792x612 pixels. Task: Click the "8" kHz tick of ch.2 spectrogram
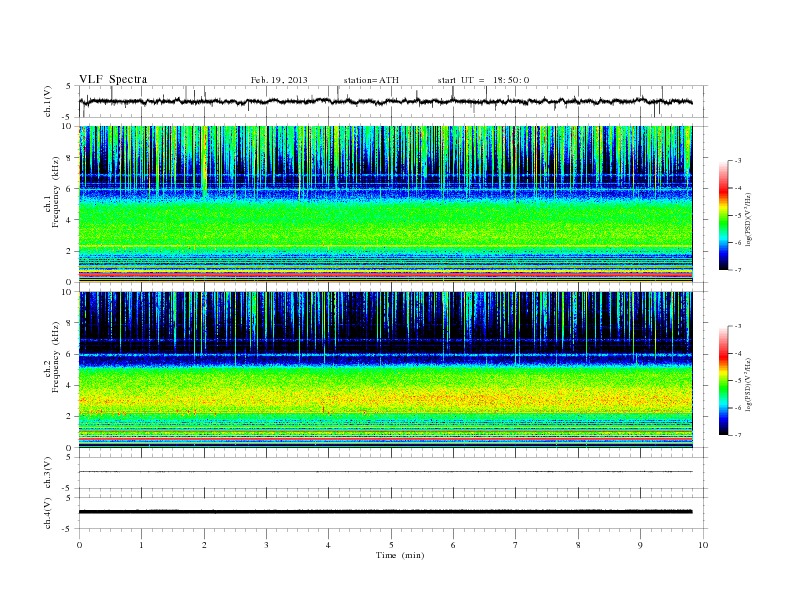[x=70, y=323]
